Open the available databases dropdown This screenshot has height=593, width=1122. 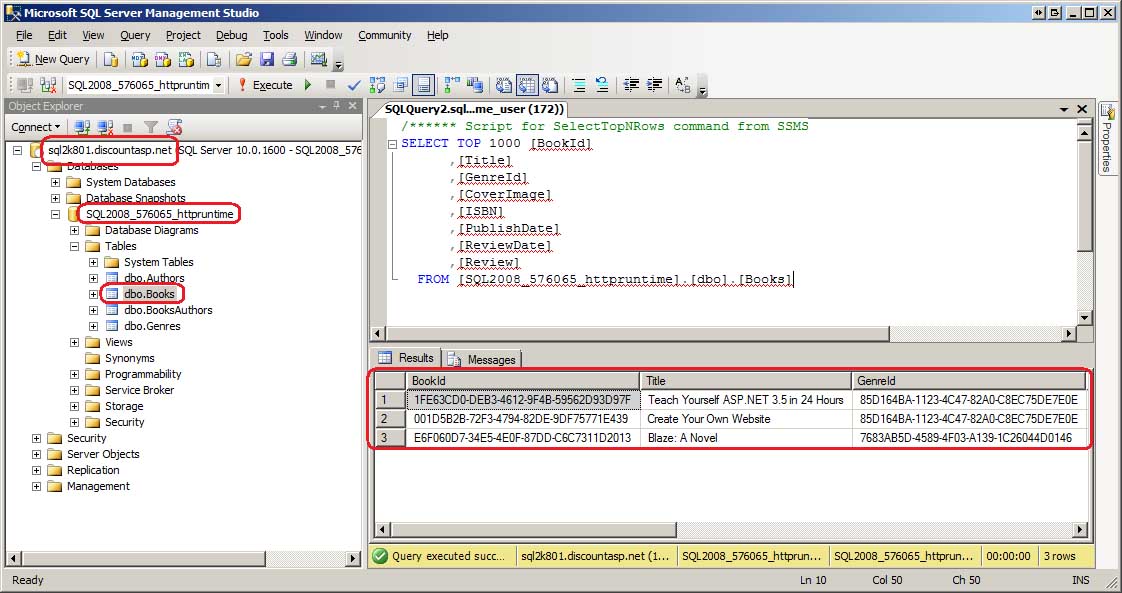pyautogui.click(x=218, y=85)
